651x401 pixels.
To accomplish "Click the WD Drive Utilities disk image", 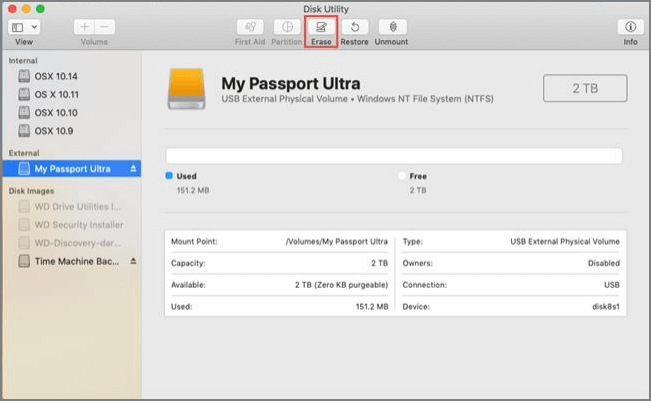I will coord(78,207).
